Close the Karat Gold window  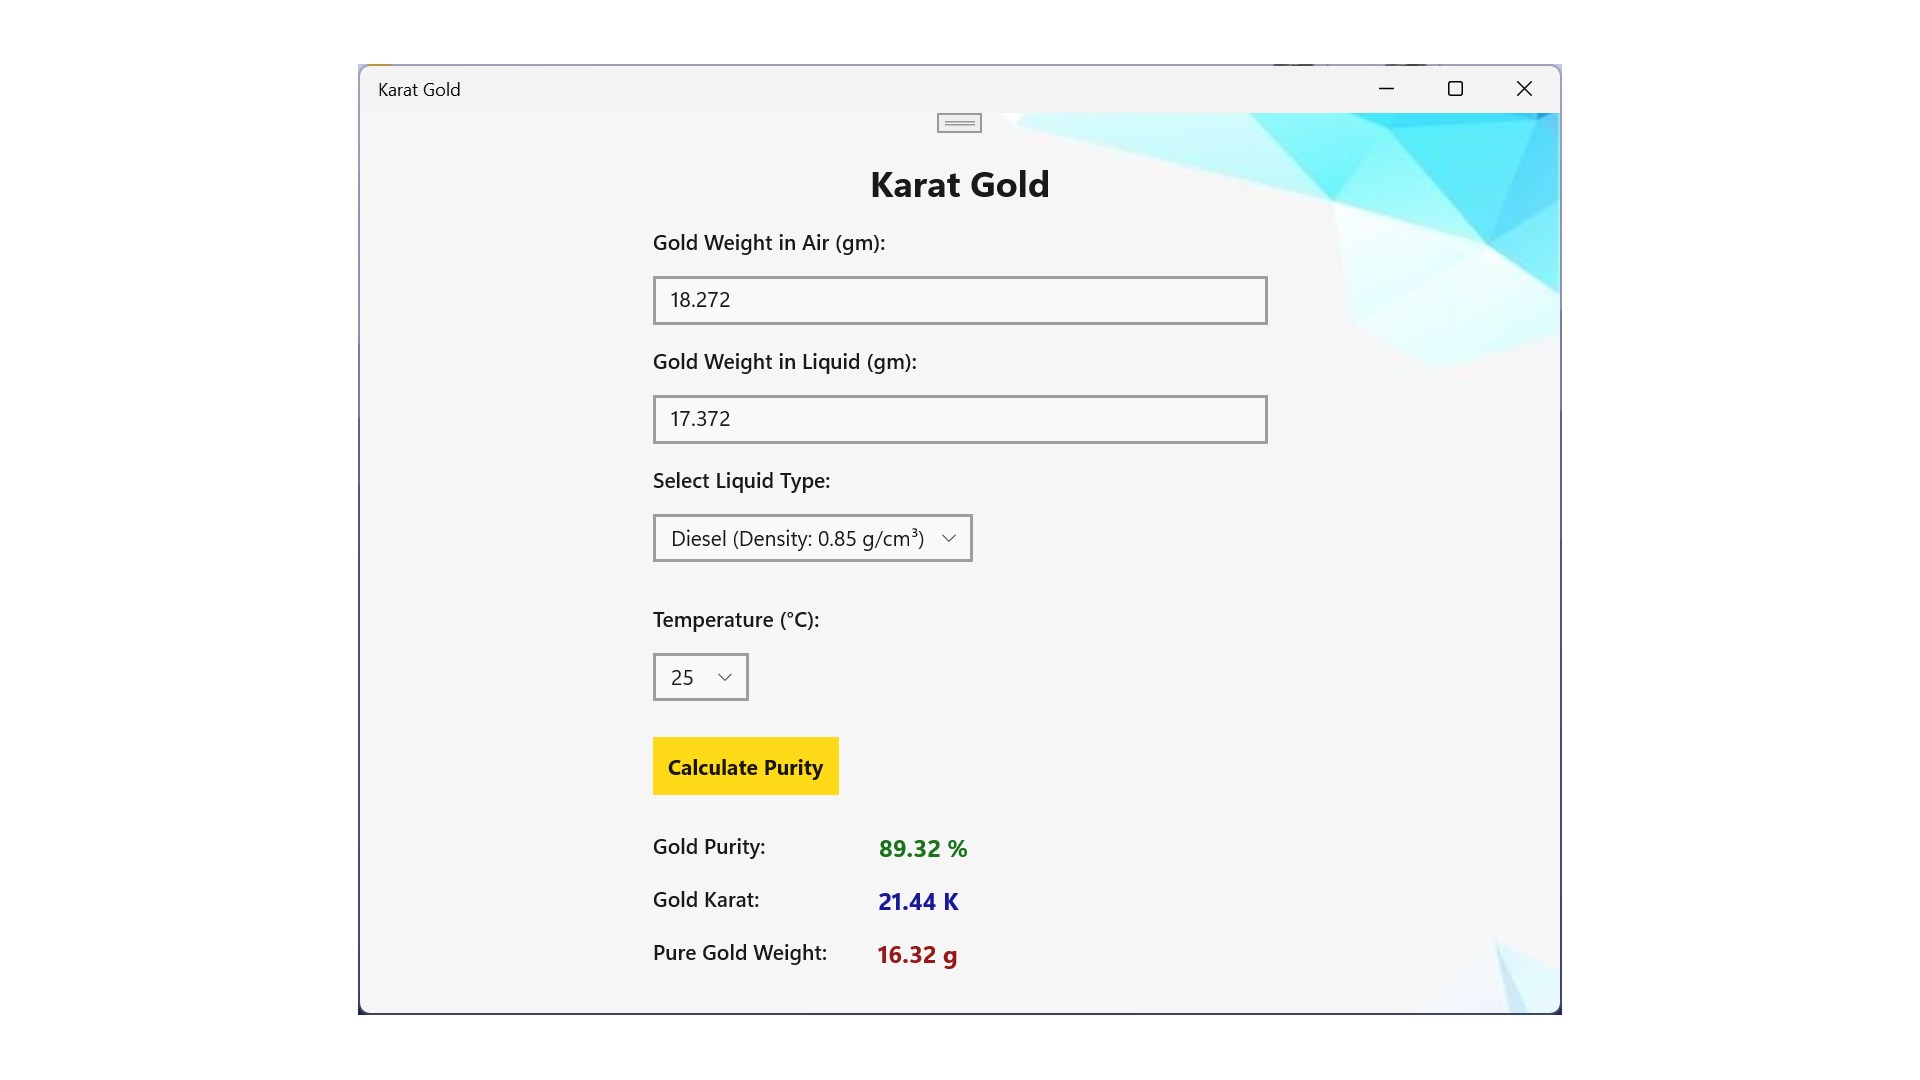coord(1524,89)
